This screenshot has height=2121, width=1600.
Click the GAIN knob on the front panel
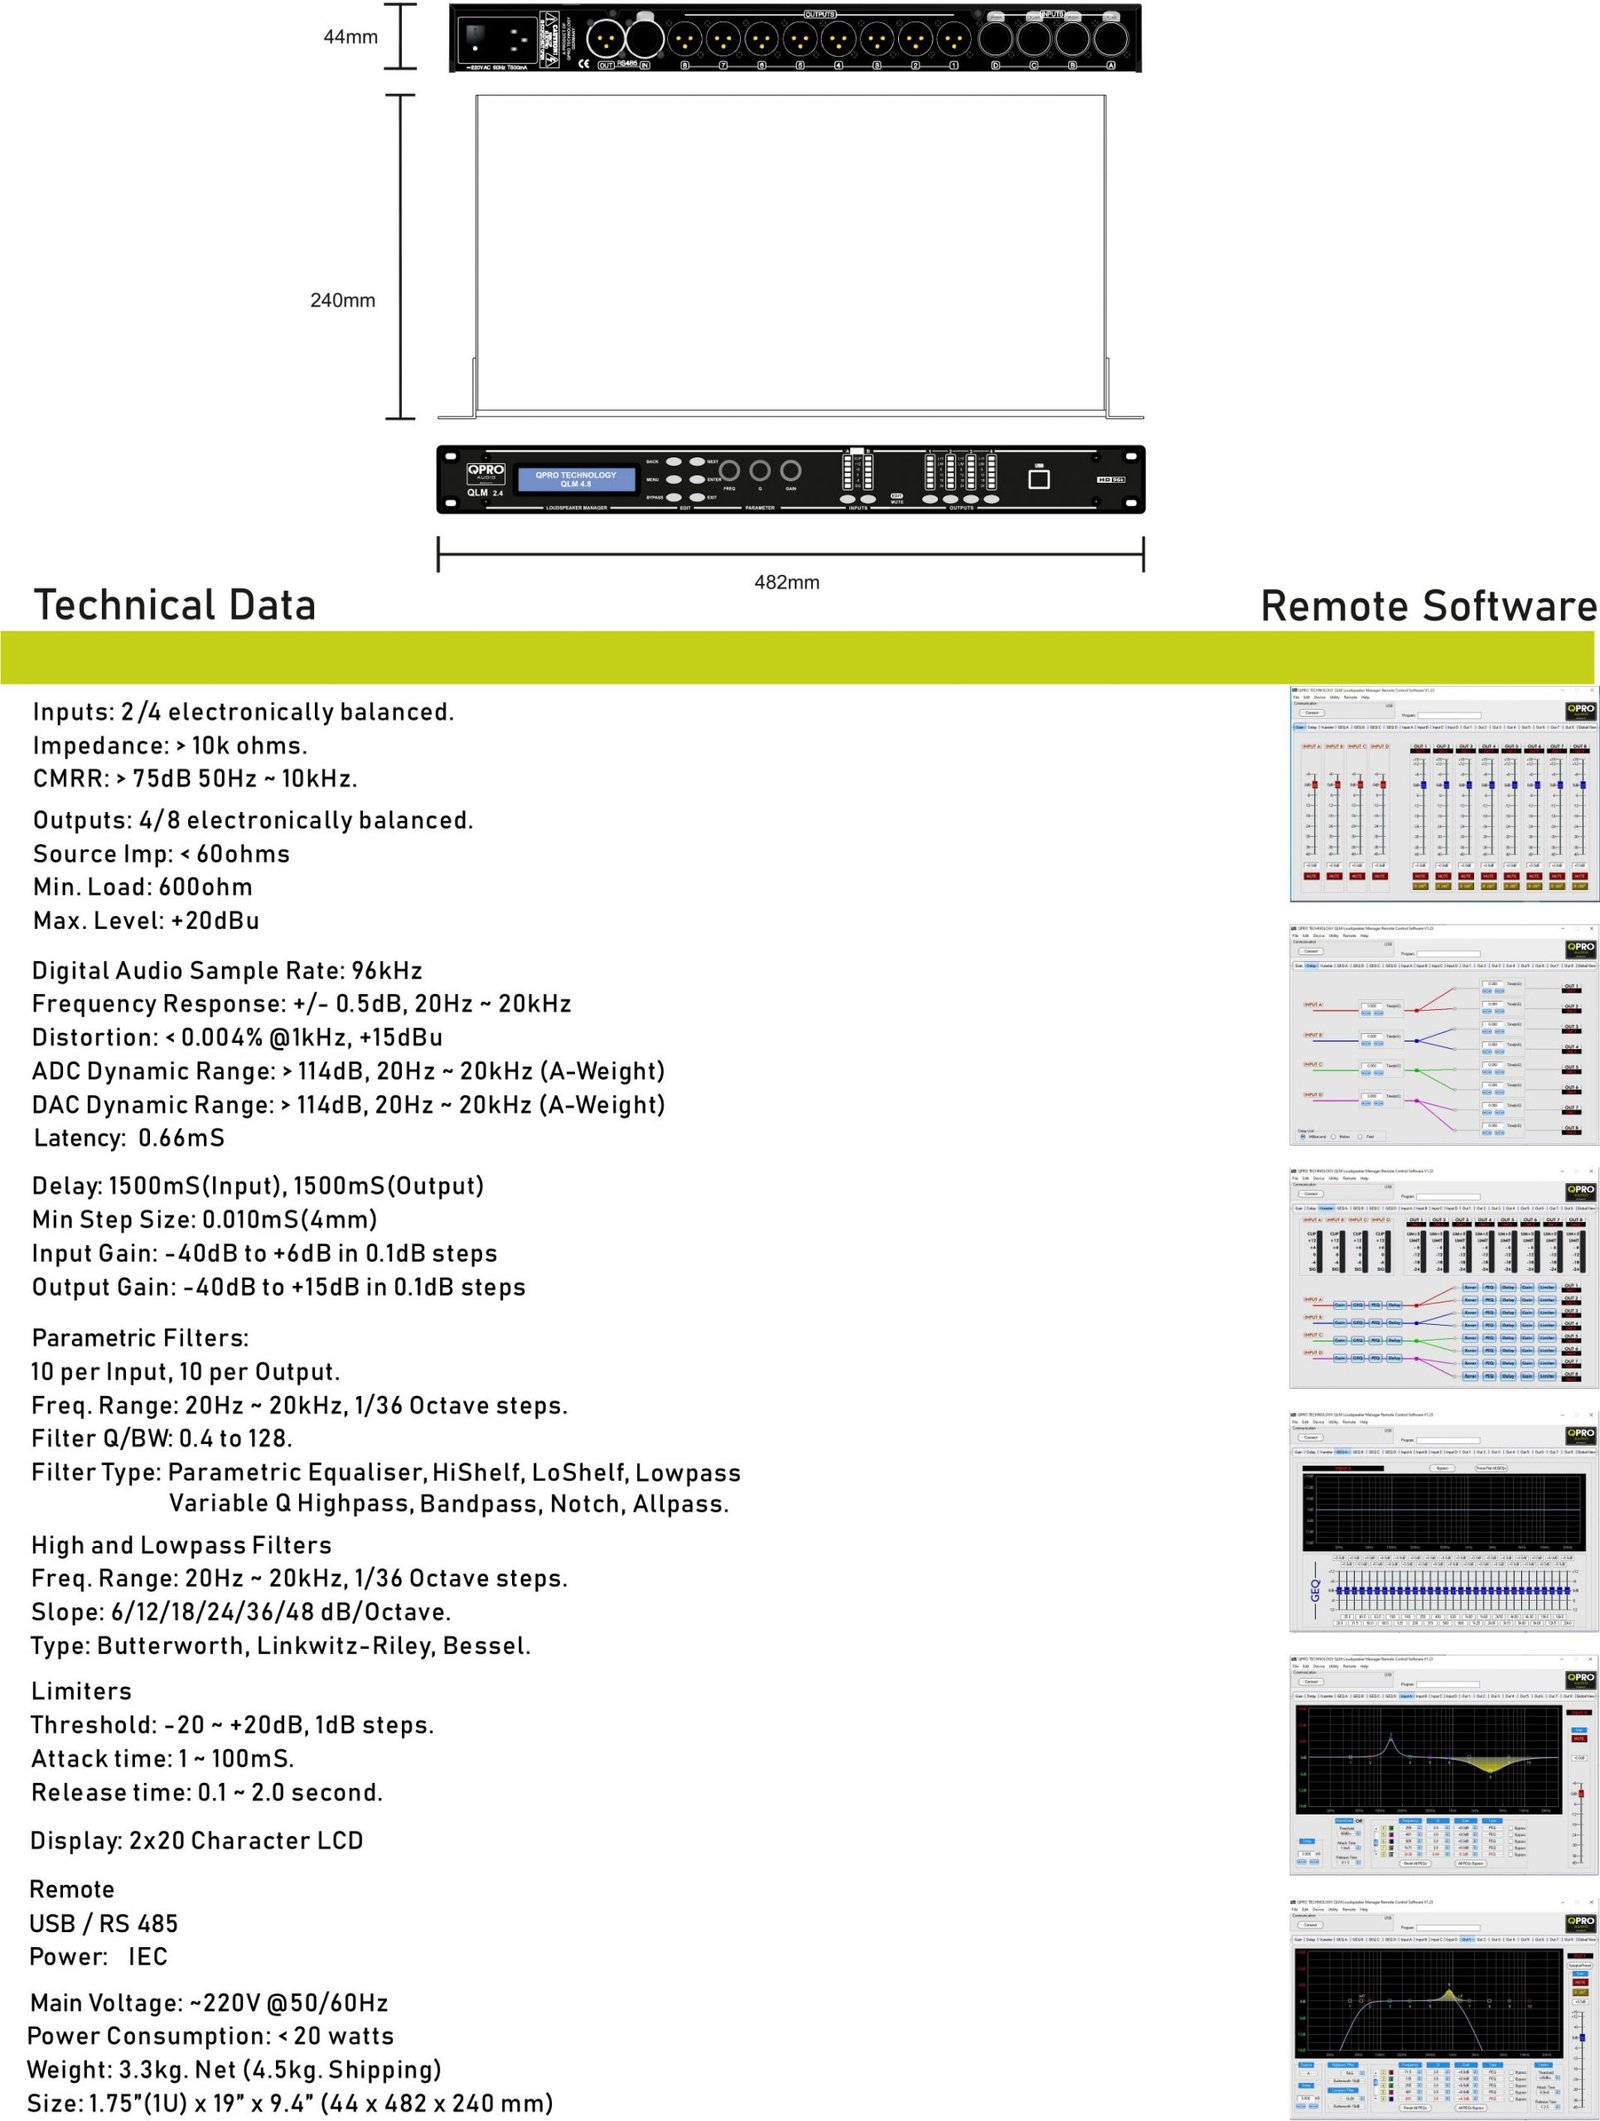point(790,470)
